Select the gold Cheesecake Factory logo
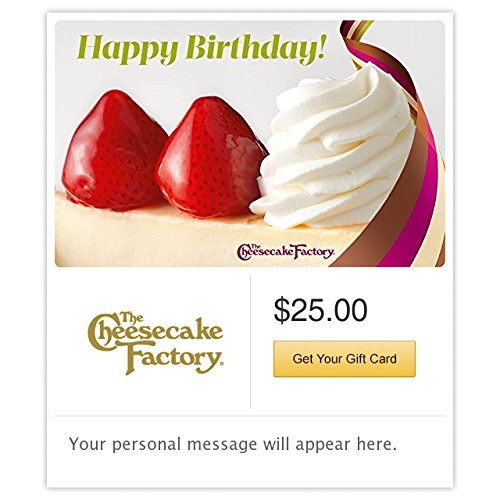Viewport: 500px width, 500px height. click(155, 343)
